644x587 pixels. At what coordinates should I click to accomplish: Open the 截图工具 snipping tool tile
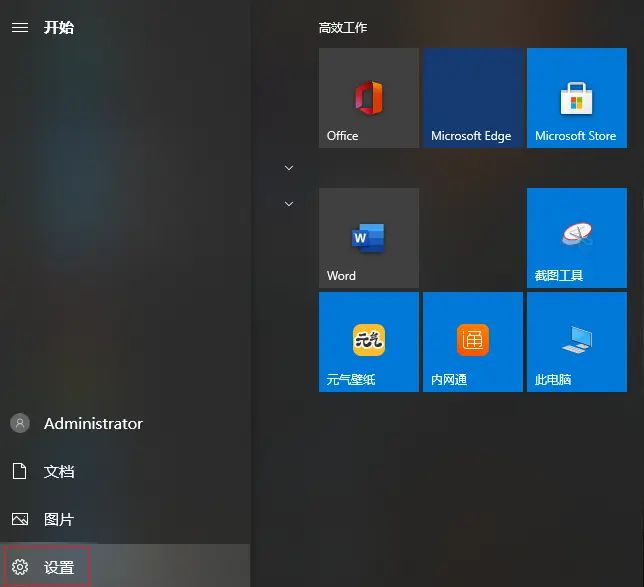577,238
